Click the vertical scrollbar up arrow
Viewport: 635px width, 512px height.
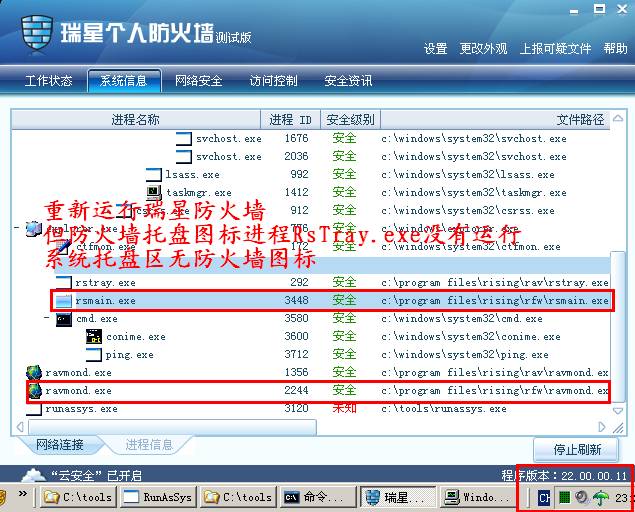tap(618, 119)
